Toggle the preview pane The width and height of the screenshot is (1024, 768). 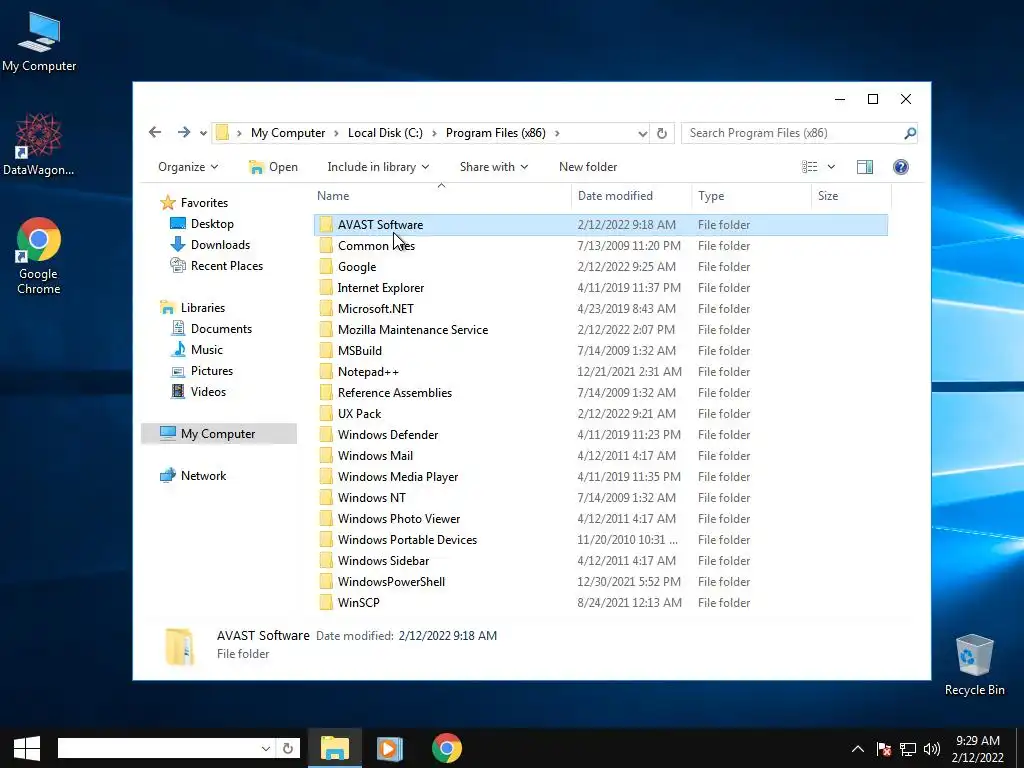(865, 167)
